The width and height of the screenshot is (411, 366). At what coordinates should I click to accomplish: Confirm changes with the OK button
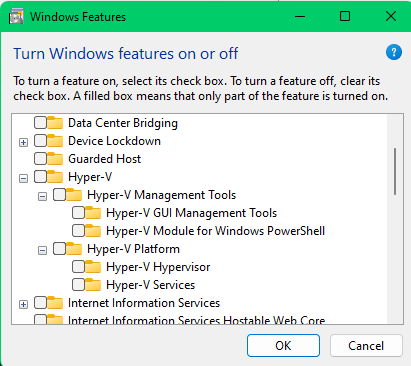coord(283,346)
